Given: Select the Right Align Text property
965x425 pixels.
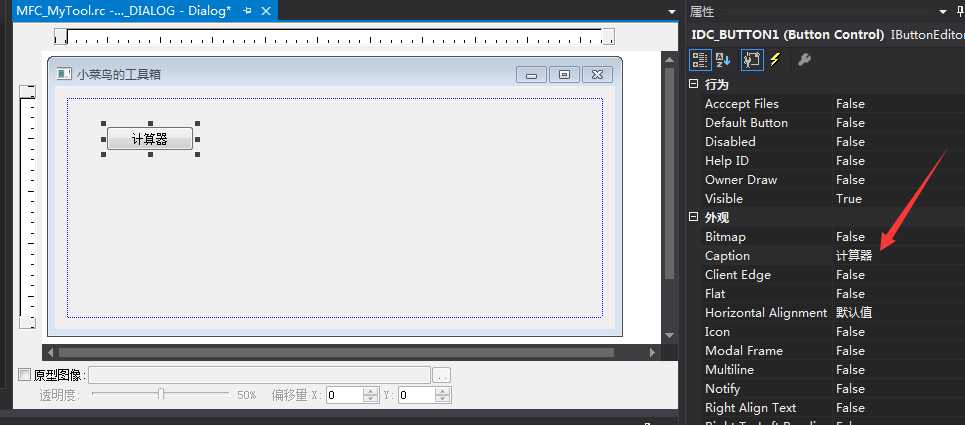Looking at the screenshot, I should pyautogui.click(x=826, y=408).
